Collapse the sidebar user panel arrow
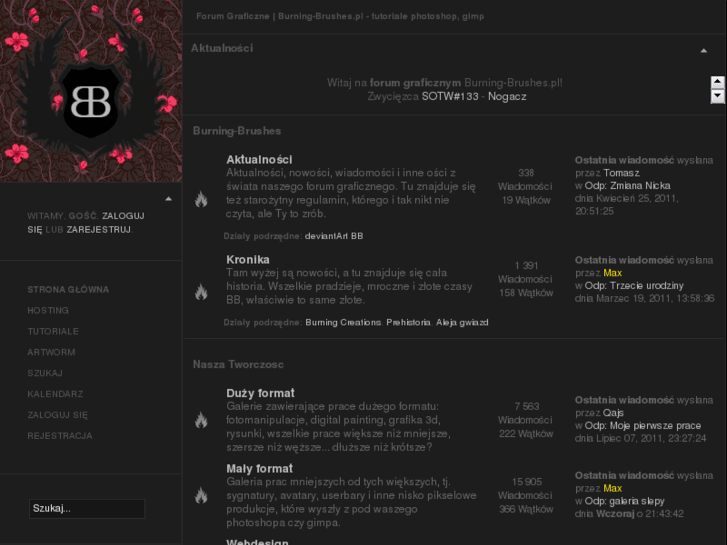Viewport: 727px width, 545px height. pyautogui.click(x=169, y=199)
